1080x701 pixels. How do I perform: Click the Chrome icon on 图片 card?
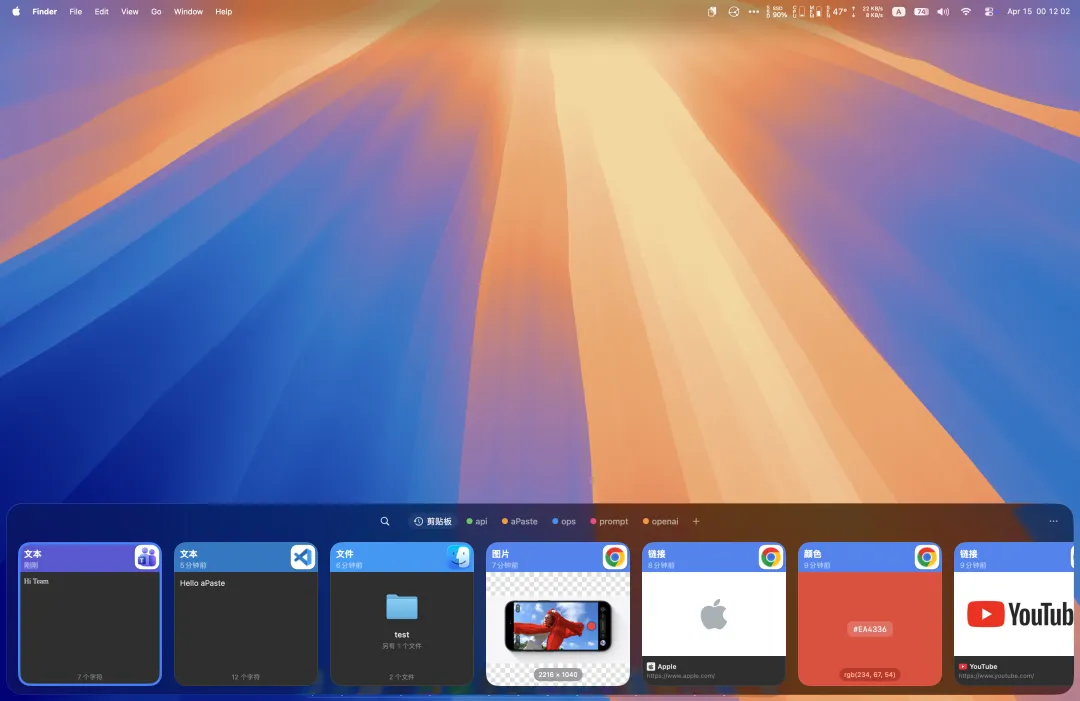point(614,557)
